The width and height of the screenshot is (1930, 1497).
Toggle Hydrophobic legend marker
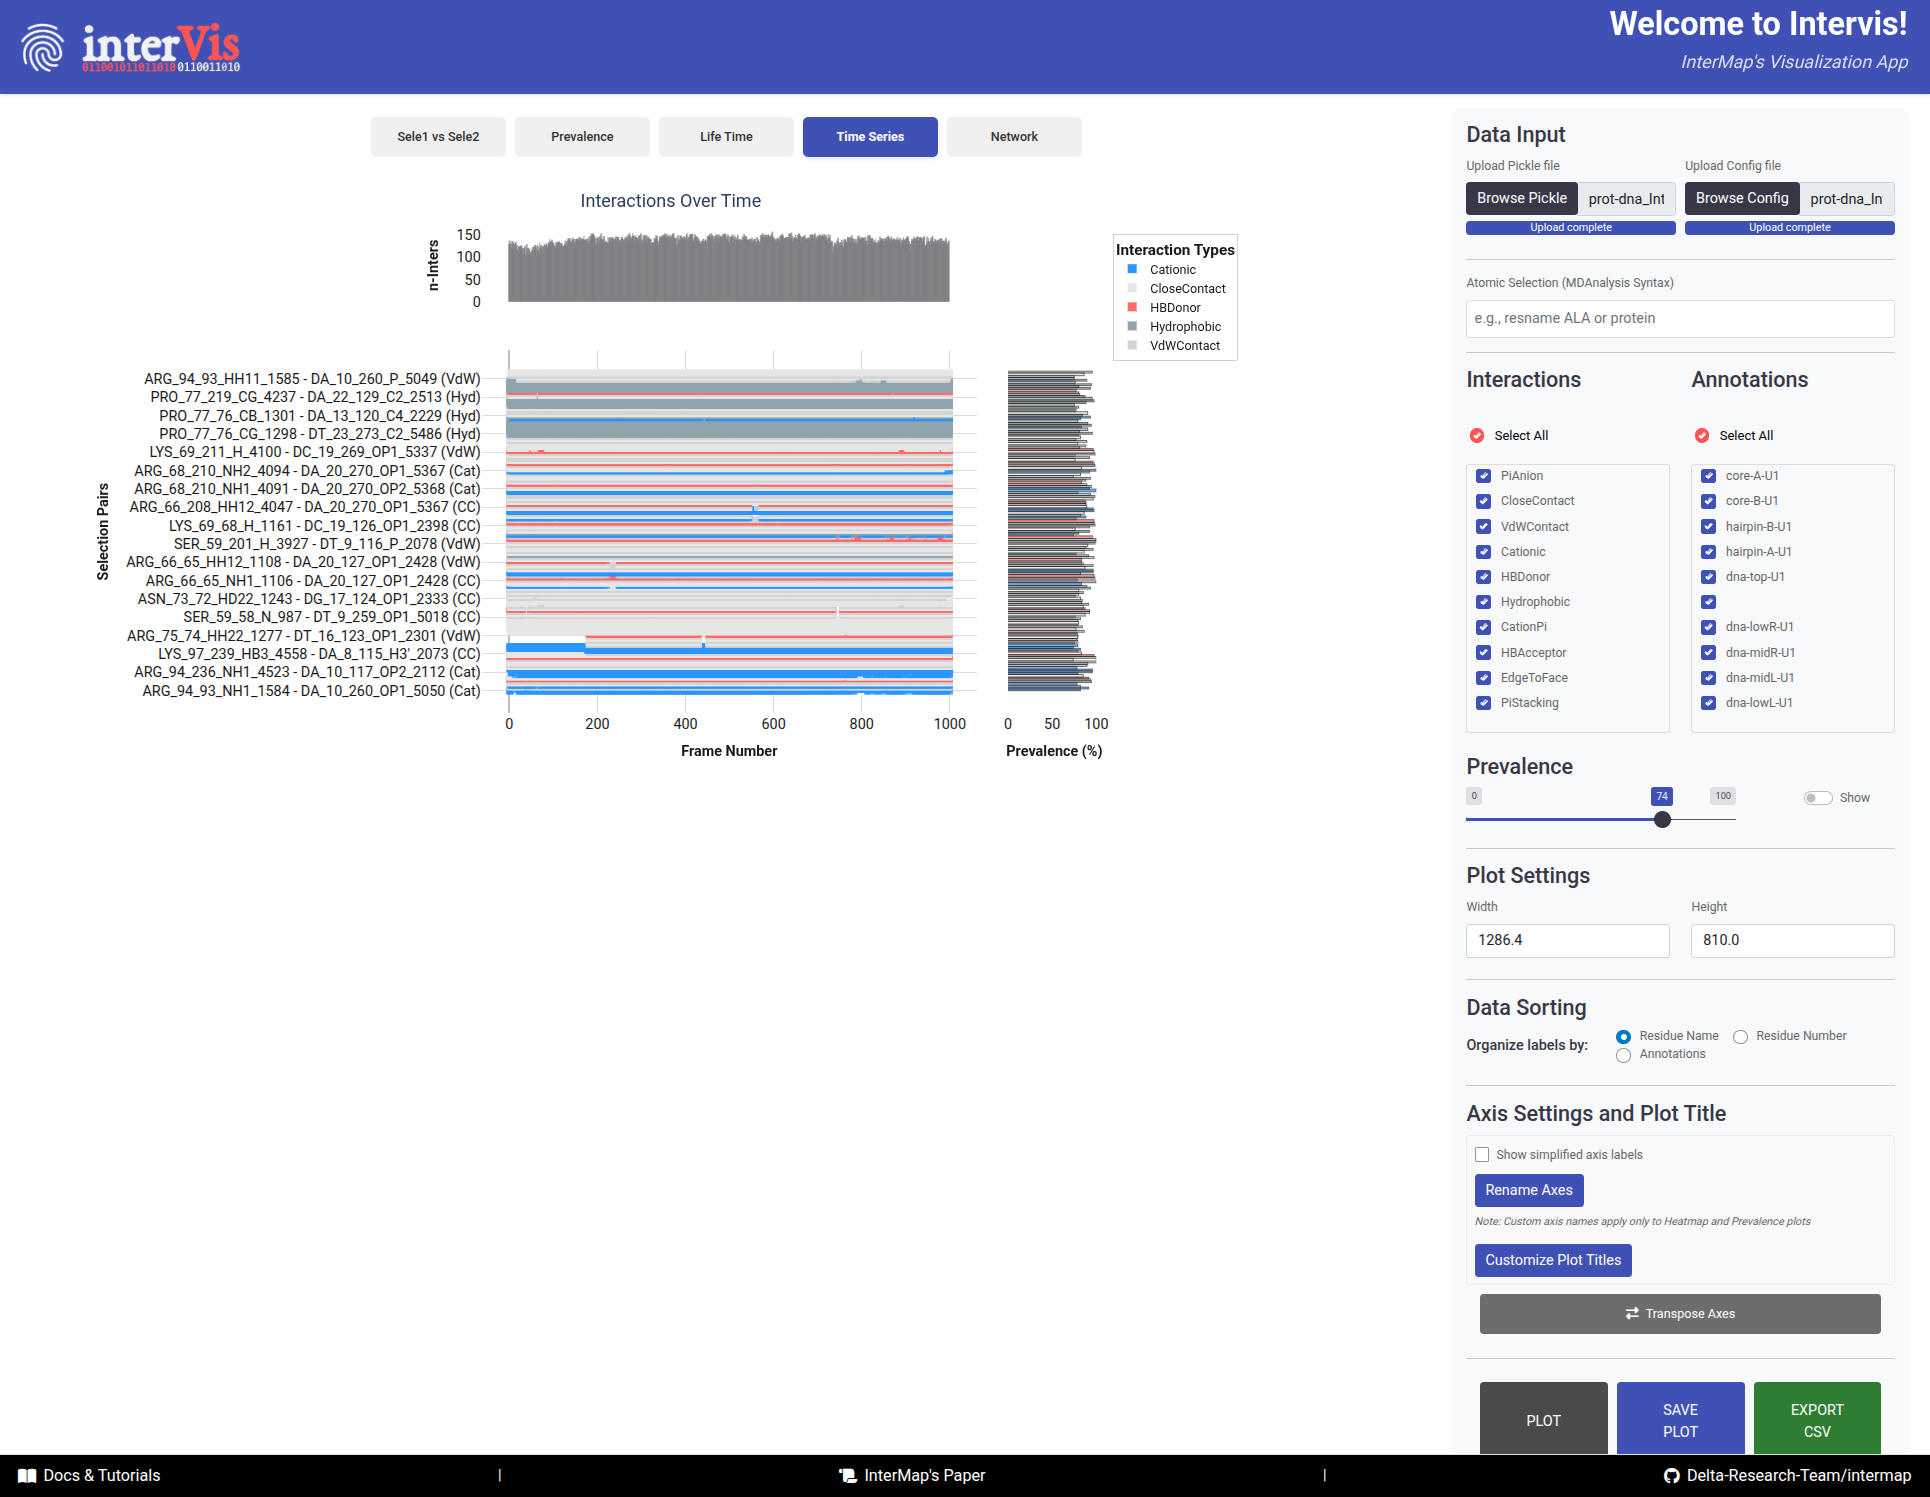coord(1132,326)
